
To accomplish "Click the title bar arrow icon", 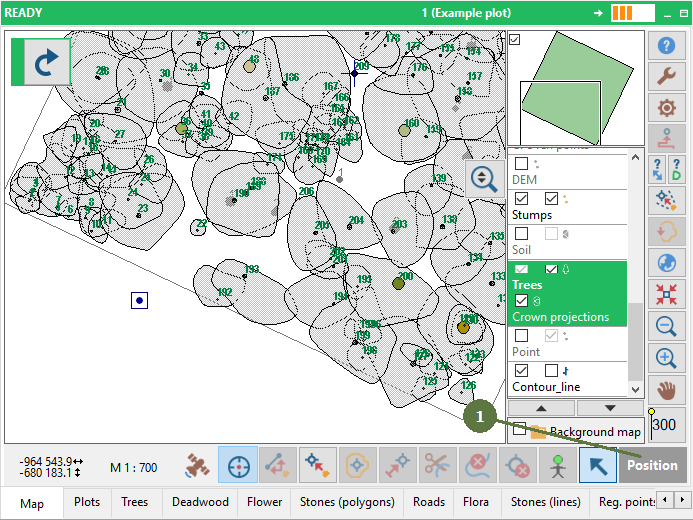I will 598,13.
